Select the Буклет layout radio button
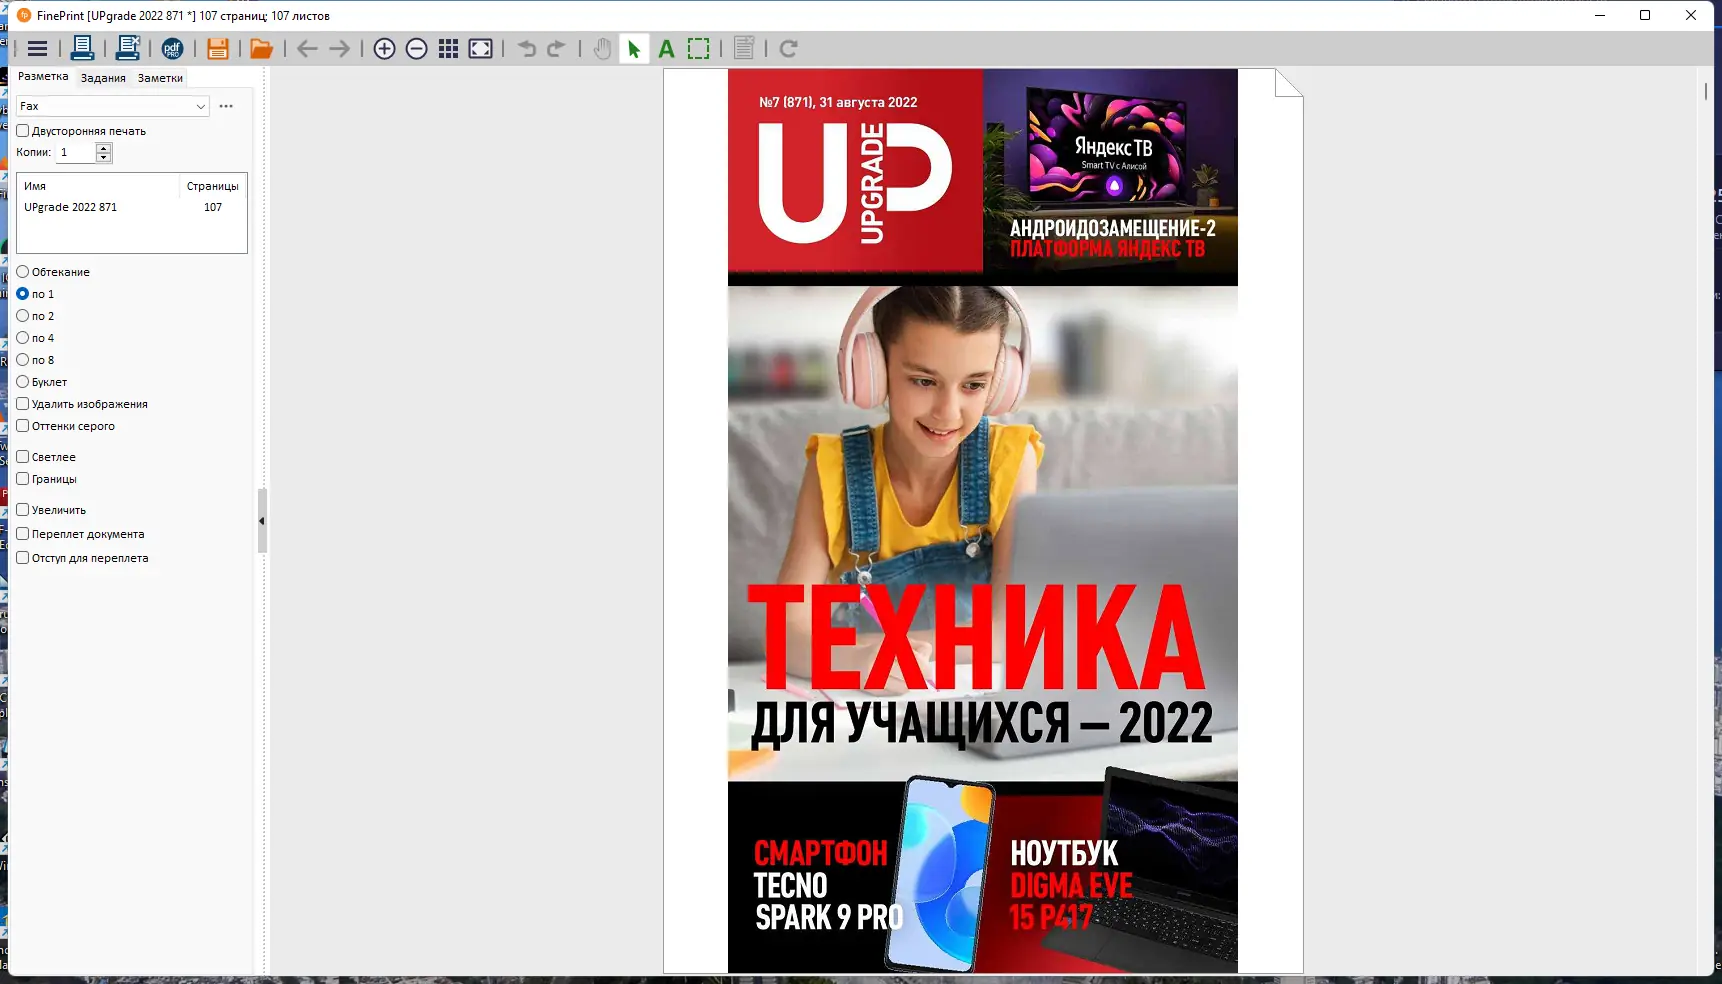Screen dimensions: 1722x984 22,381
